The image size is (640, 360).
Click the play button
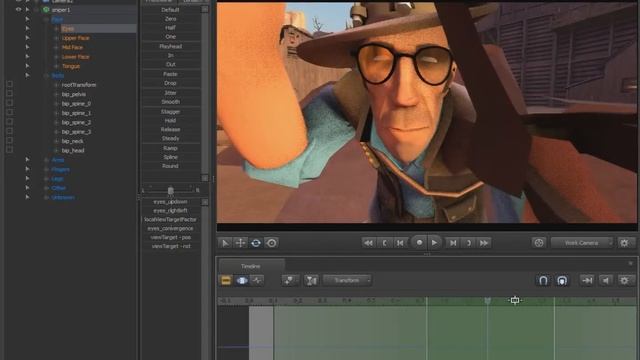point(434,242)
